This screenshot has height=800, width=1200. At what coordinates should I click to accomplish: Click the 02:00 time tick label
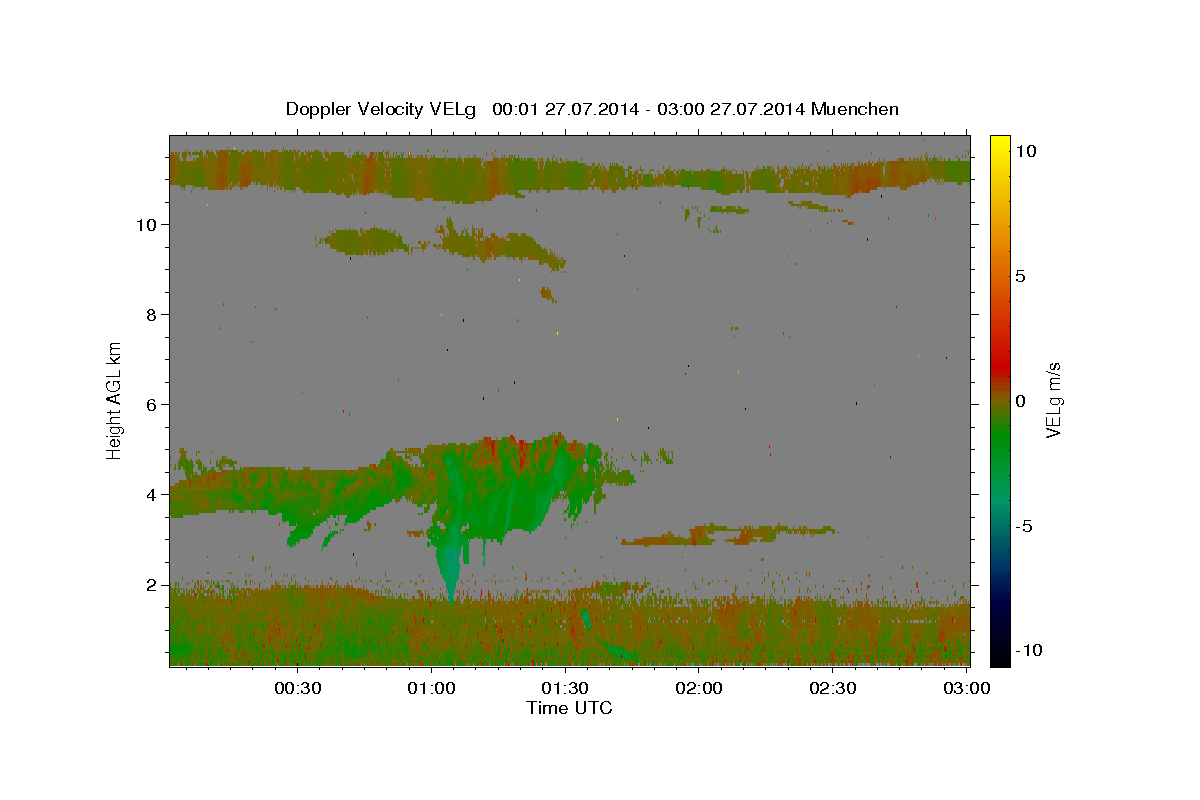tap(699, 688)
